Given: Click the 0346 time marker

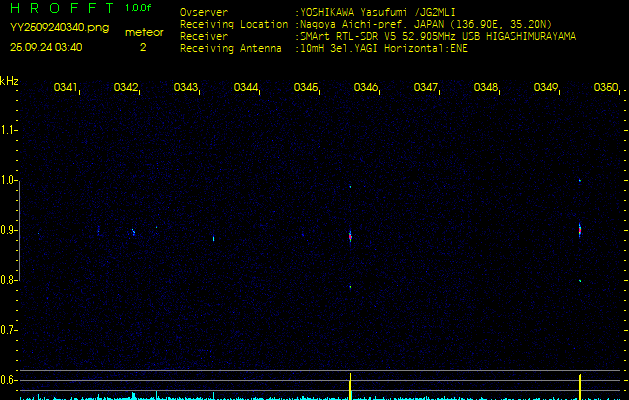Looking at the screenshot, I should (366, 87).
